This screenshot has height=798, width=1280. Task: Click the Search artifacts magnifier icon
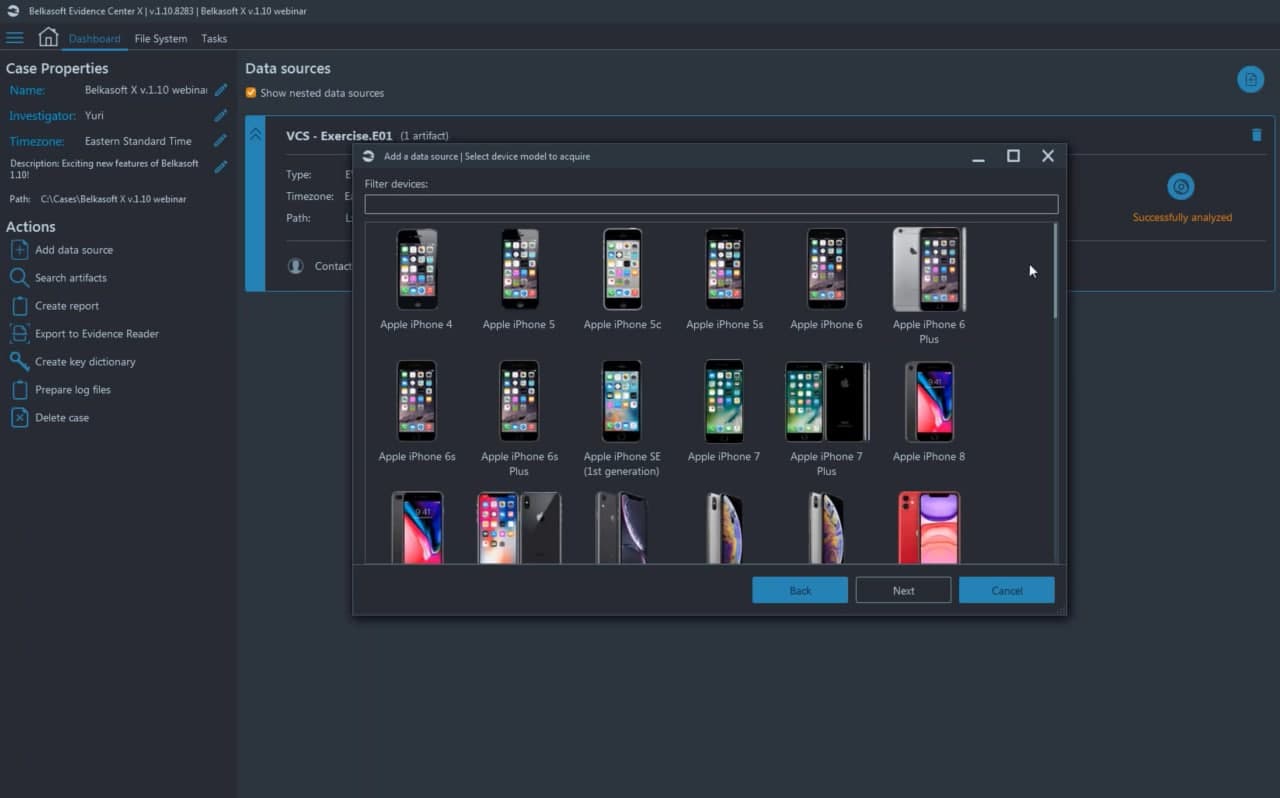coord(19,278)
